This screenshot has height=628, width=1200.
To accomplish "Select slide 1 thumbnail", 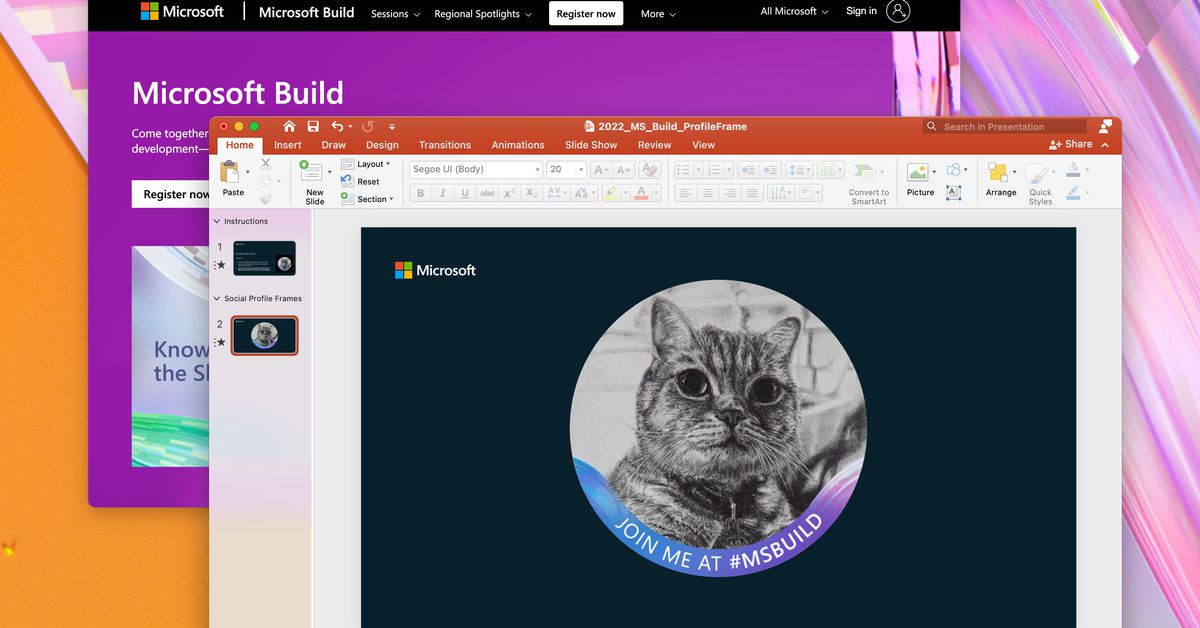I will pos(264,258).
